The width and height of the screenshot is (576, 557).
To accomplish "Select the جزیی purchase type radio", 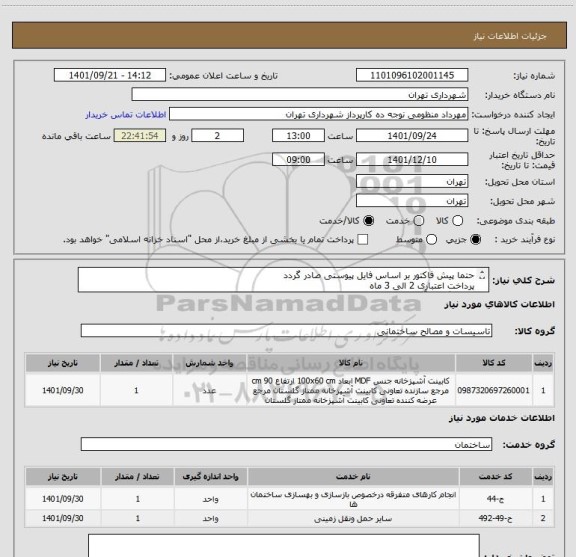I will pos(475,240).
